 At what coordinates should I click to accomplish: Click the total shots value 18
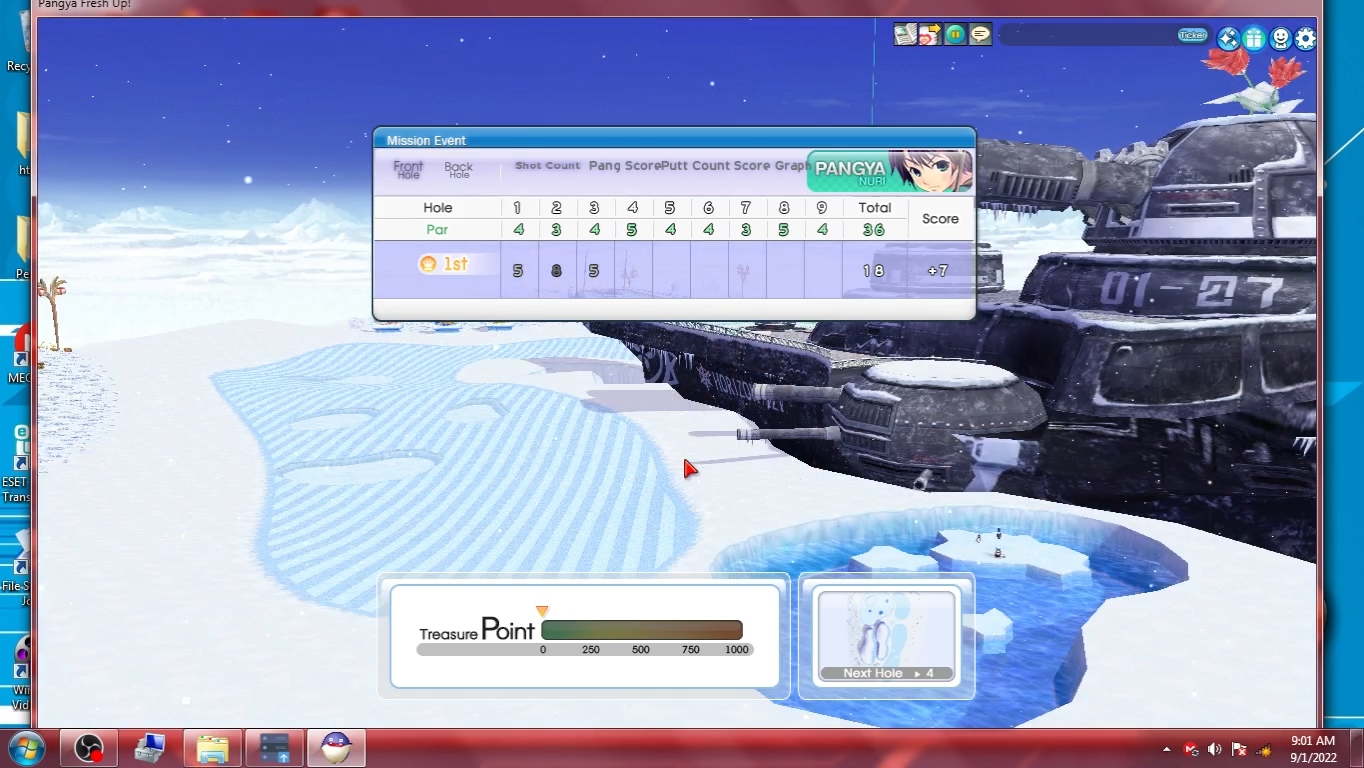(873, 271)
